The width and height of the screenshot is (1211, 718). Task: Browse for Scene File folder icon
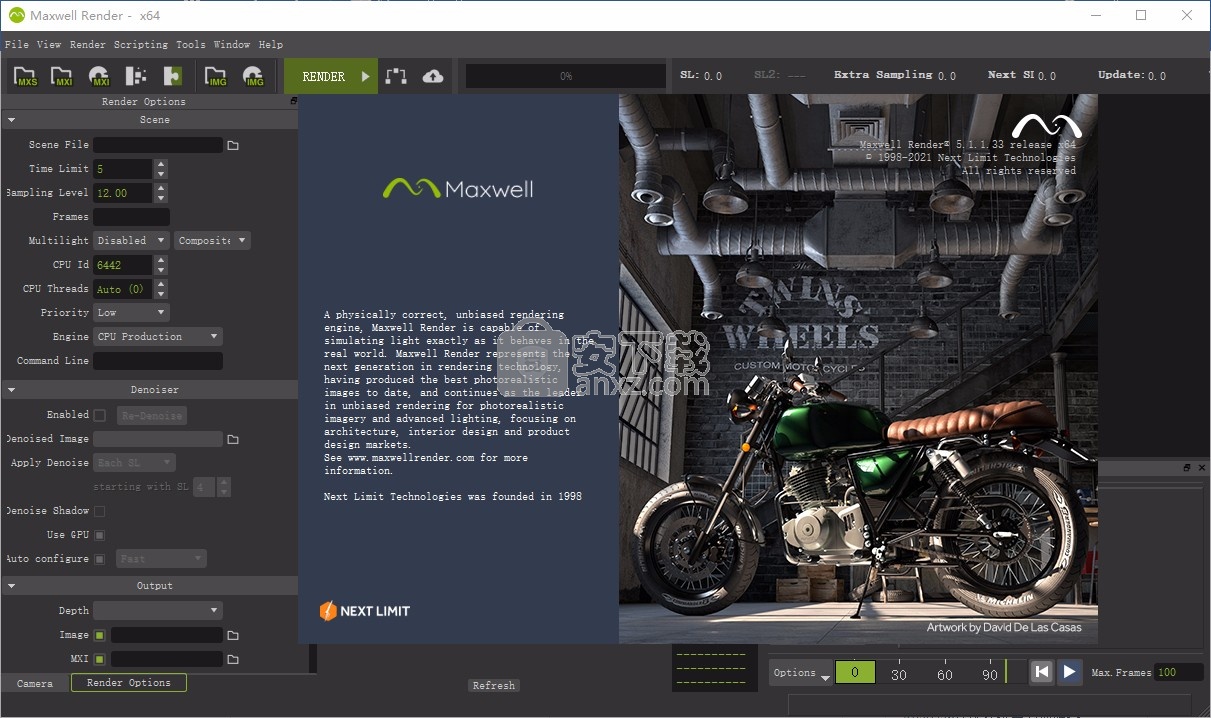(233, 145)
